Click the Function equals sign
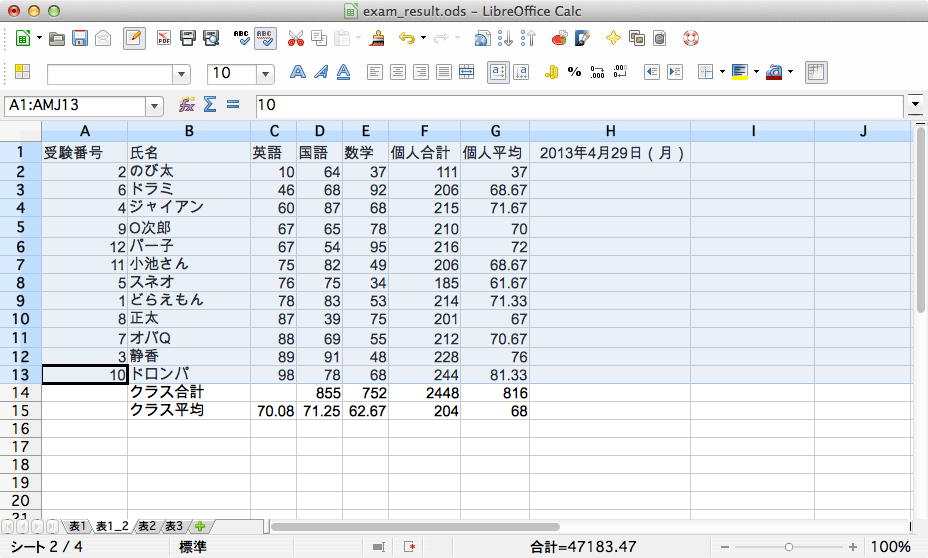The width and height of the screenshot is (928, 558). pyautogui.click(x=233, y=105)
